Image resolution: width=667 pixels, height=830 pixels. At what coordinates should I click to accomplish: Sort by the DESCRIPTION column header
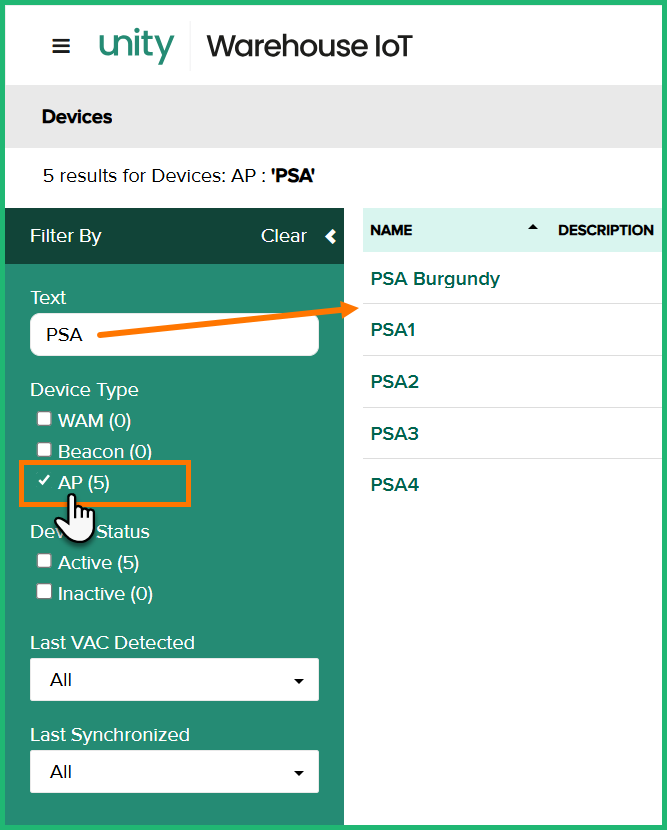pyautogui.click(x=605, y=230)
